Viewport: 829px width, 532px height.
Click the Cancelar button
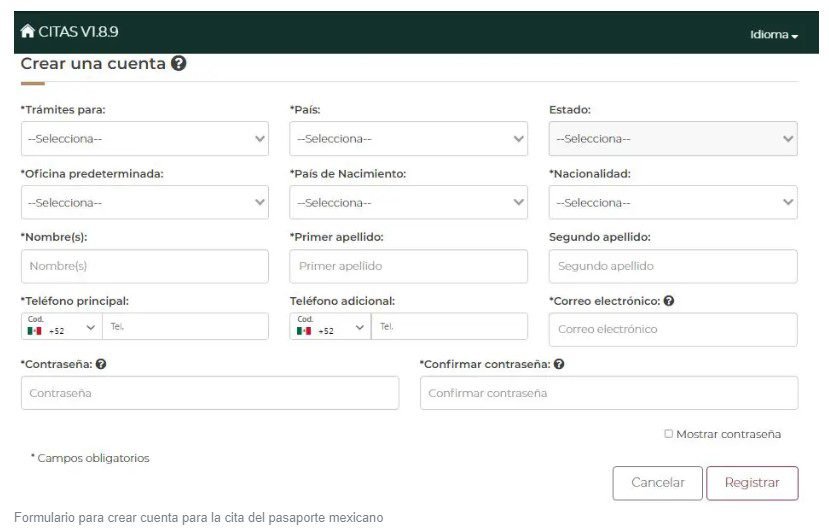pos(658,483)
